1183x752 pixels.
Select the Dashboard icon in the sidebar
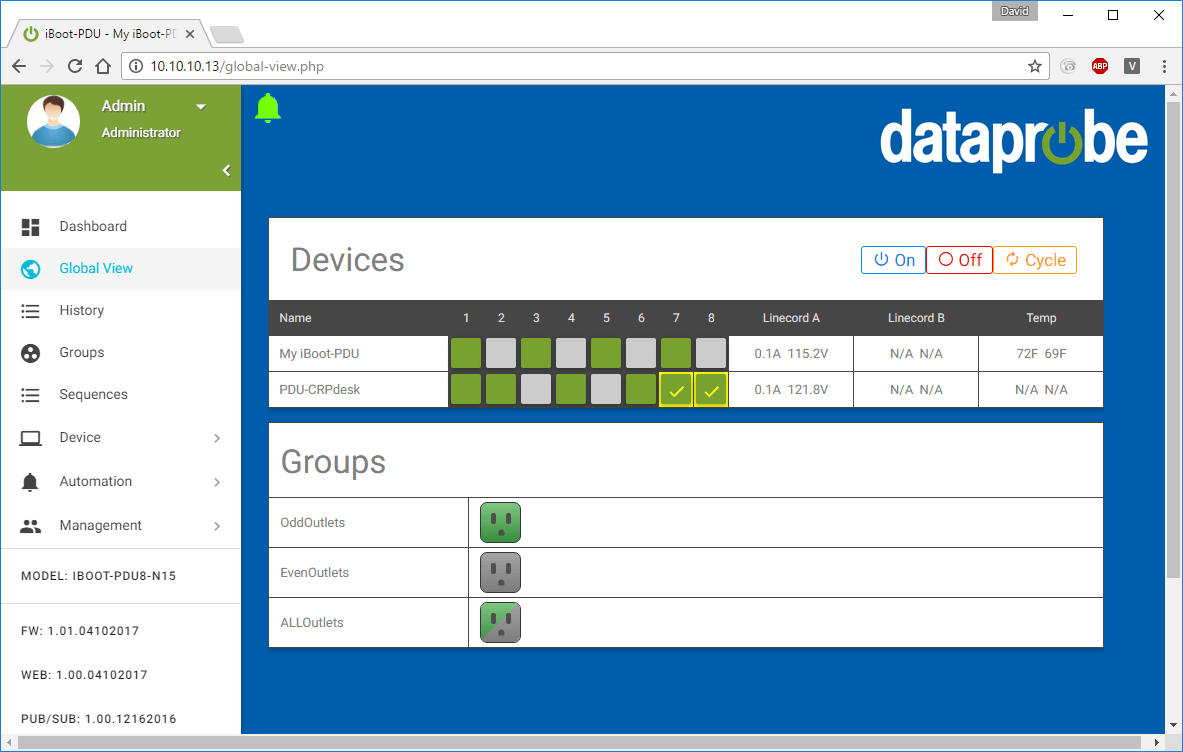pos(30,226)
